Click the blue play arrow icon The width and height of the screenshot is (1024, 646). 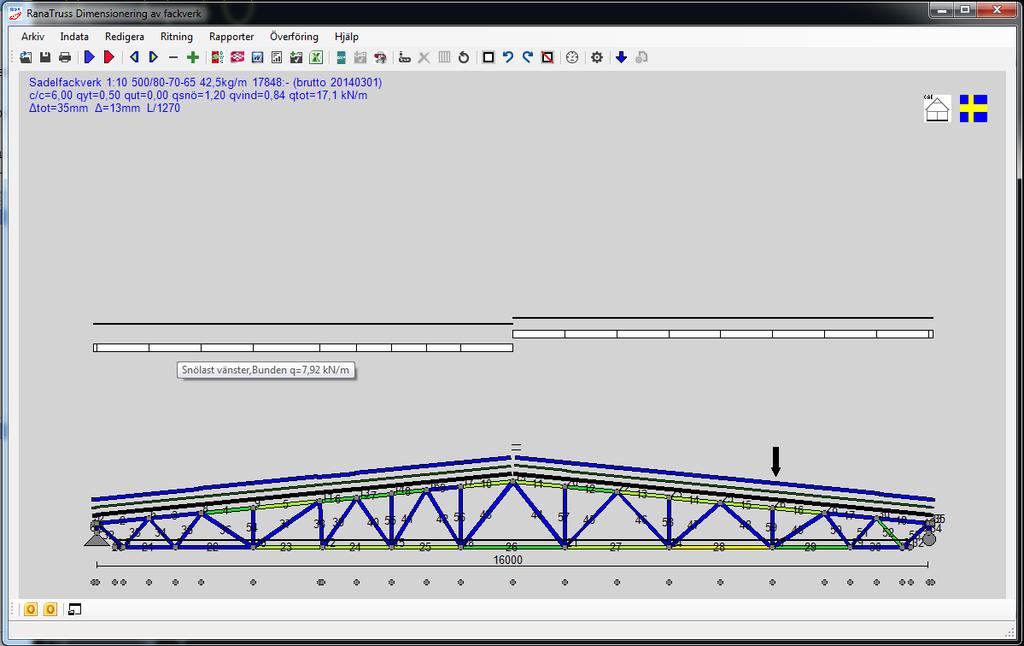coord(89,57)
